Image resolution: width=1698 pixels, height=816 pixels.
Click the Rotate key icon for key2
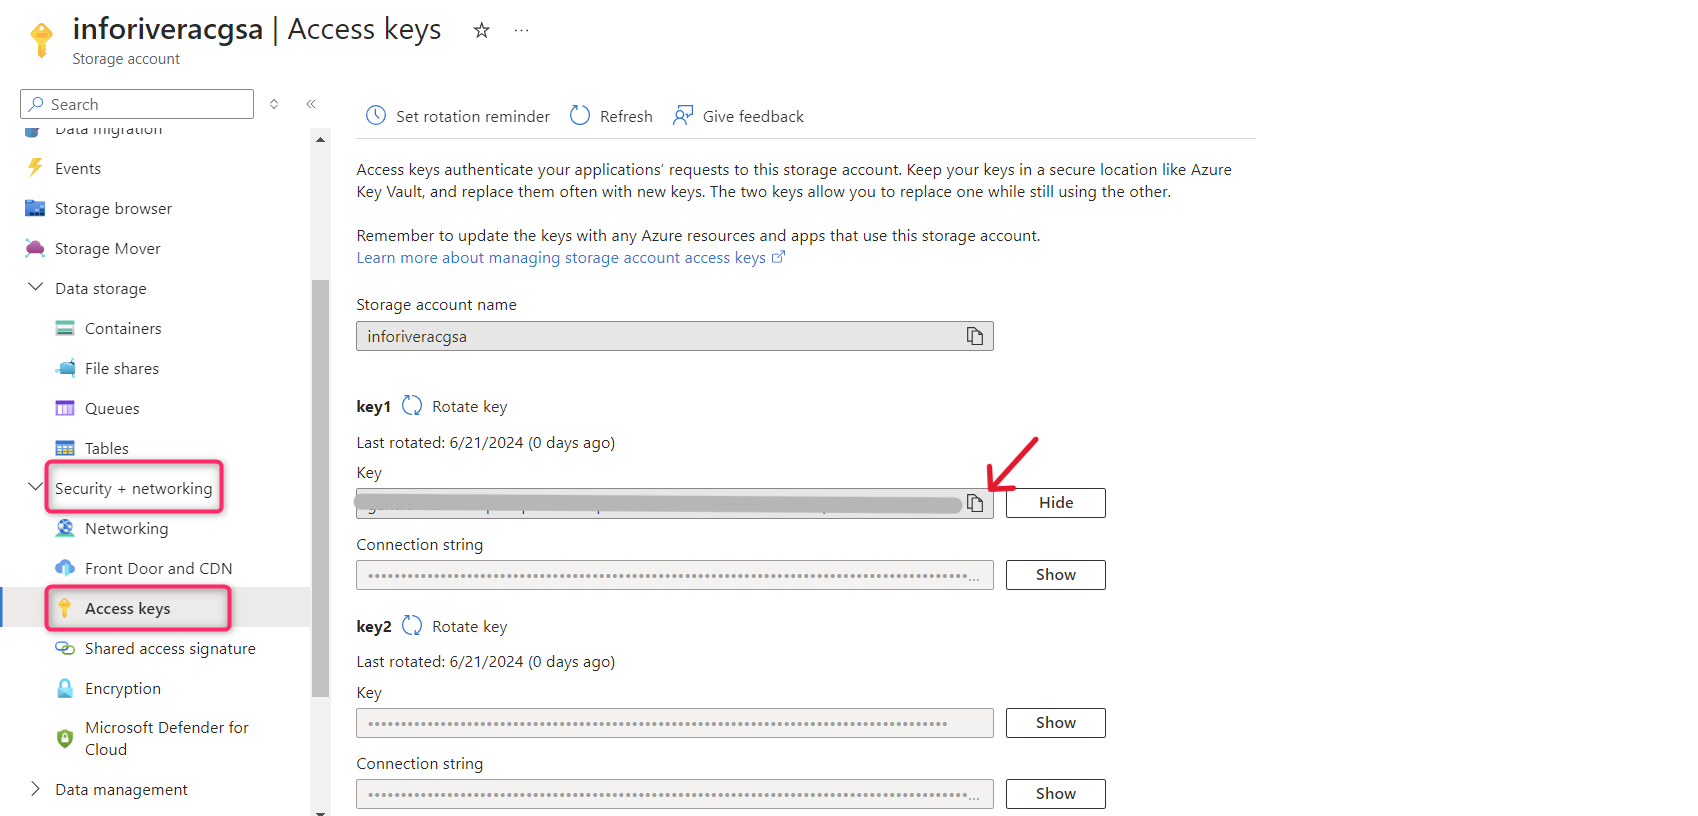[x=412, y=626]
